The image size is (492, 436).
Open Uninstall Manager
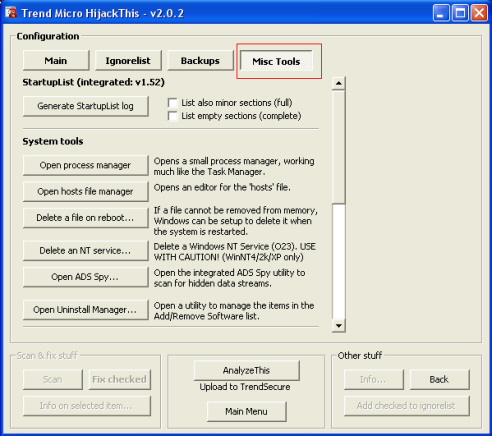[x=85, y=310]
